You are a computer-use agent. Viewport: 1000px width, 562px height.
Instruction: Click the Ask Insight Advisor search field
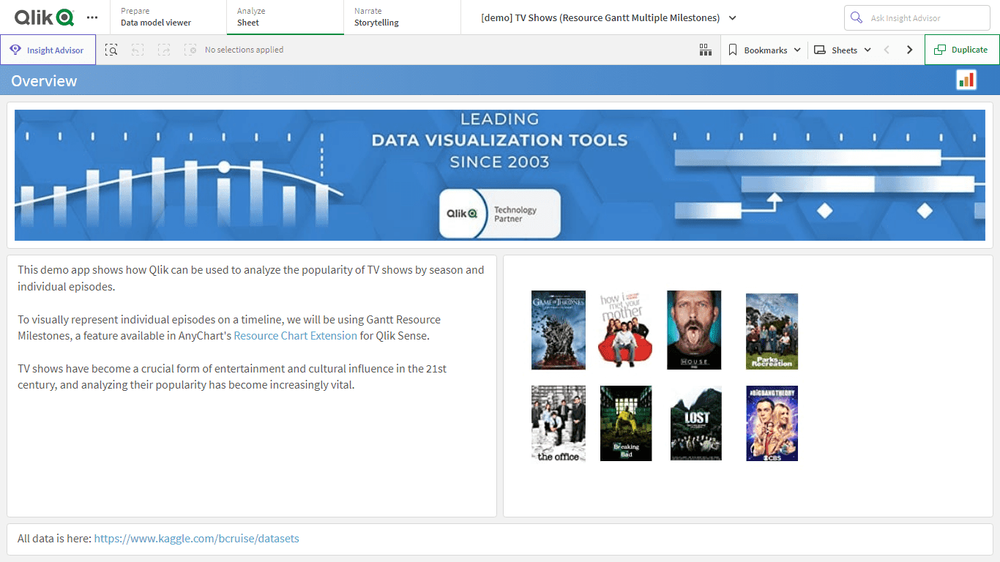[x=916, y=18]
